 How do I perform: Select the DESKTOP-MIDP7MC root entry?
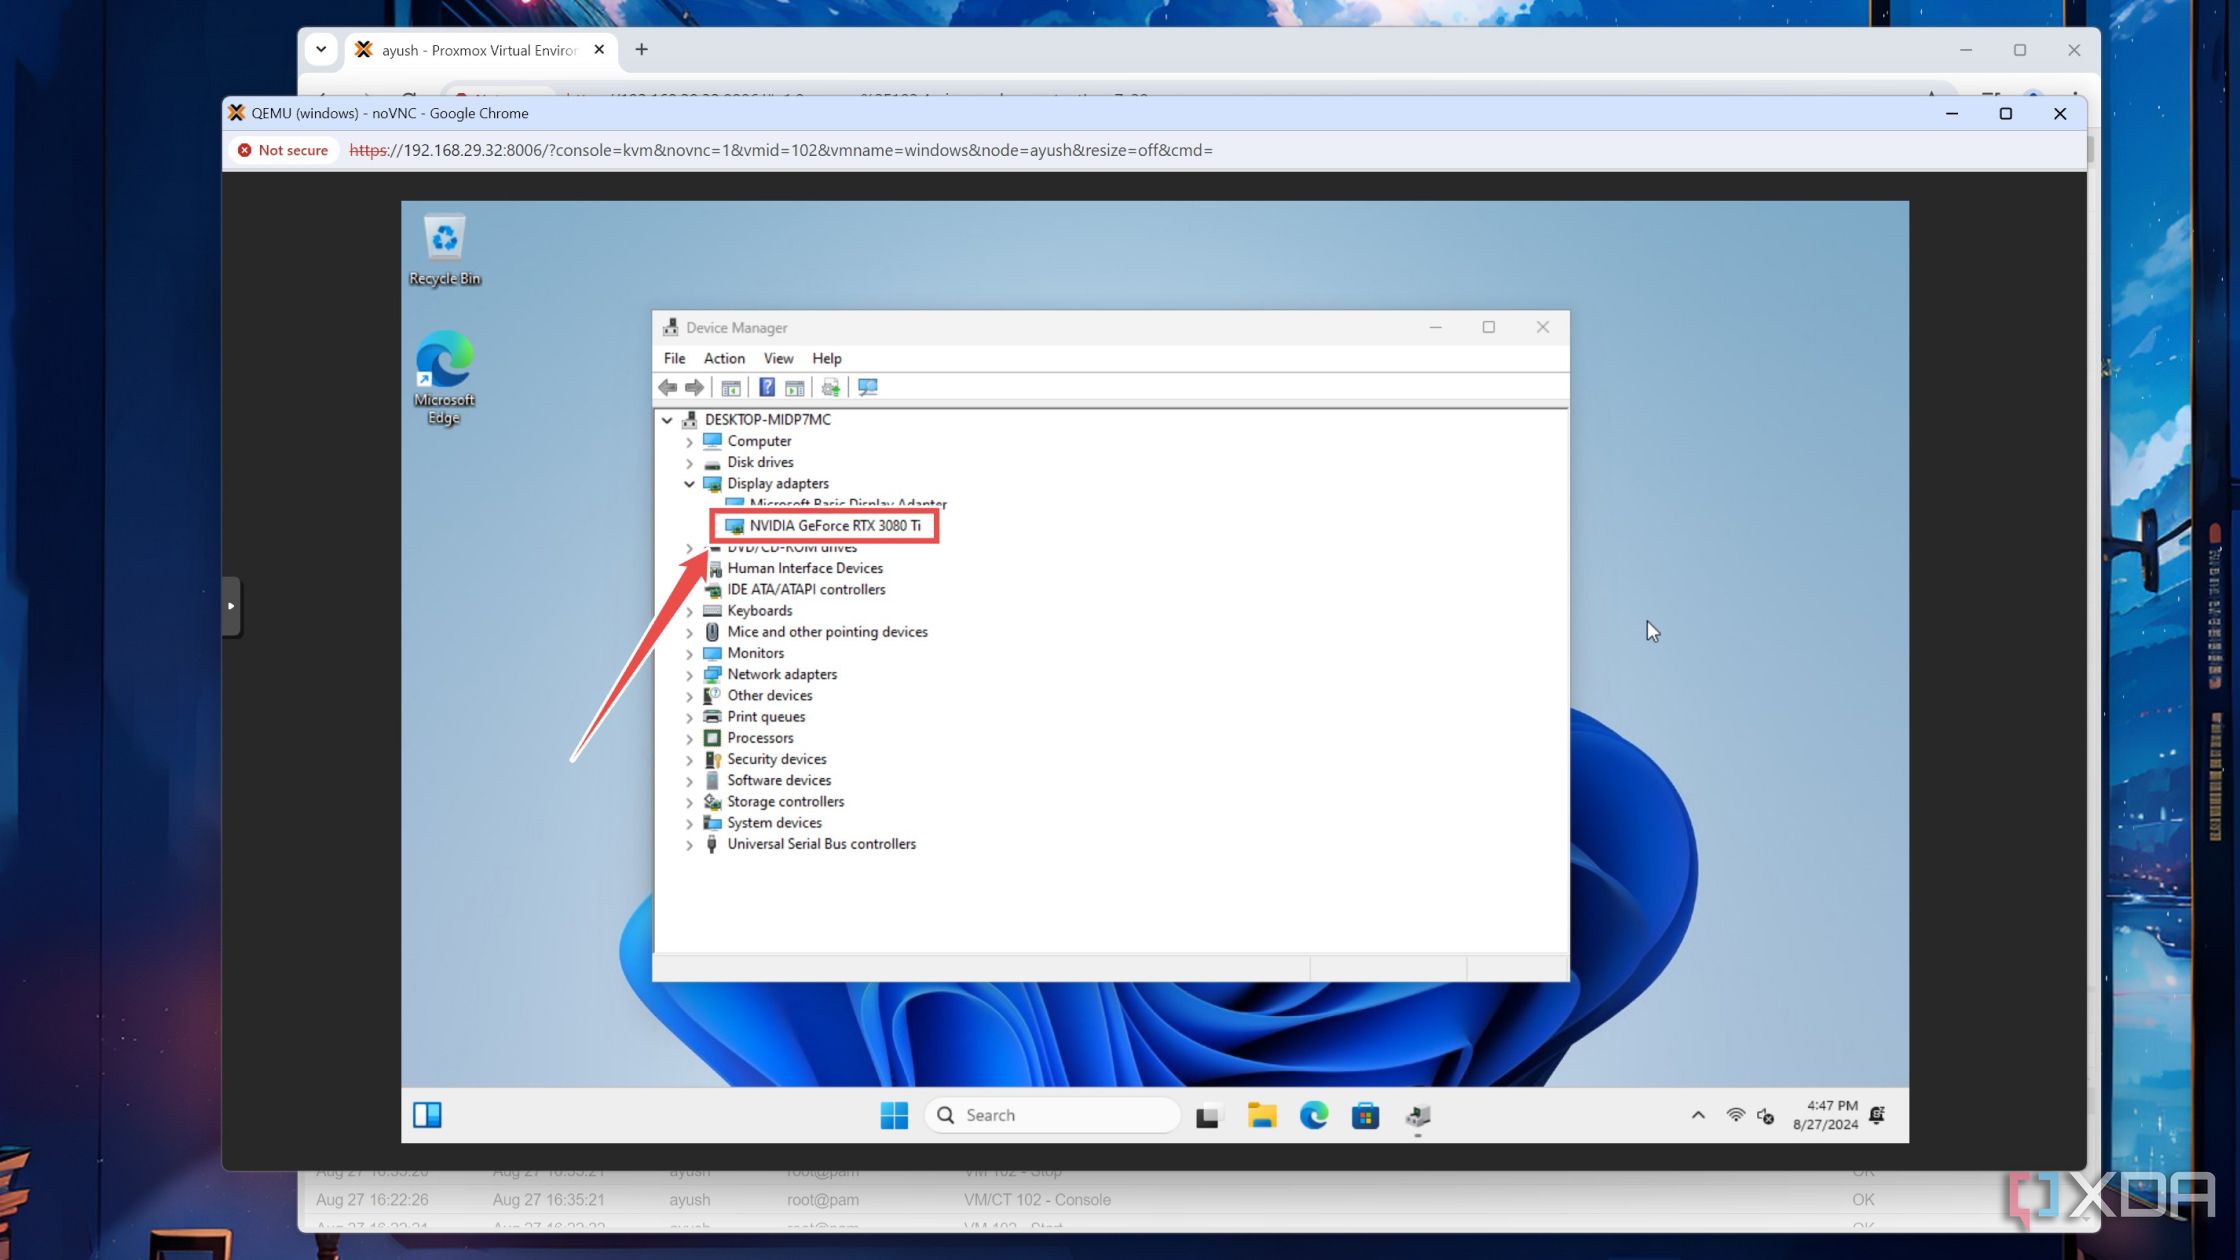(767, 420)
